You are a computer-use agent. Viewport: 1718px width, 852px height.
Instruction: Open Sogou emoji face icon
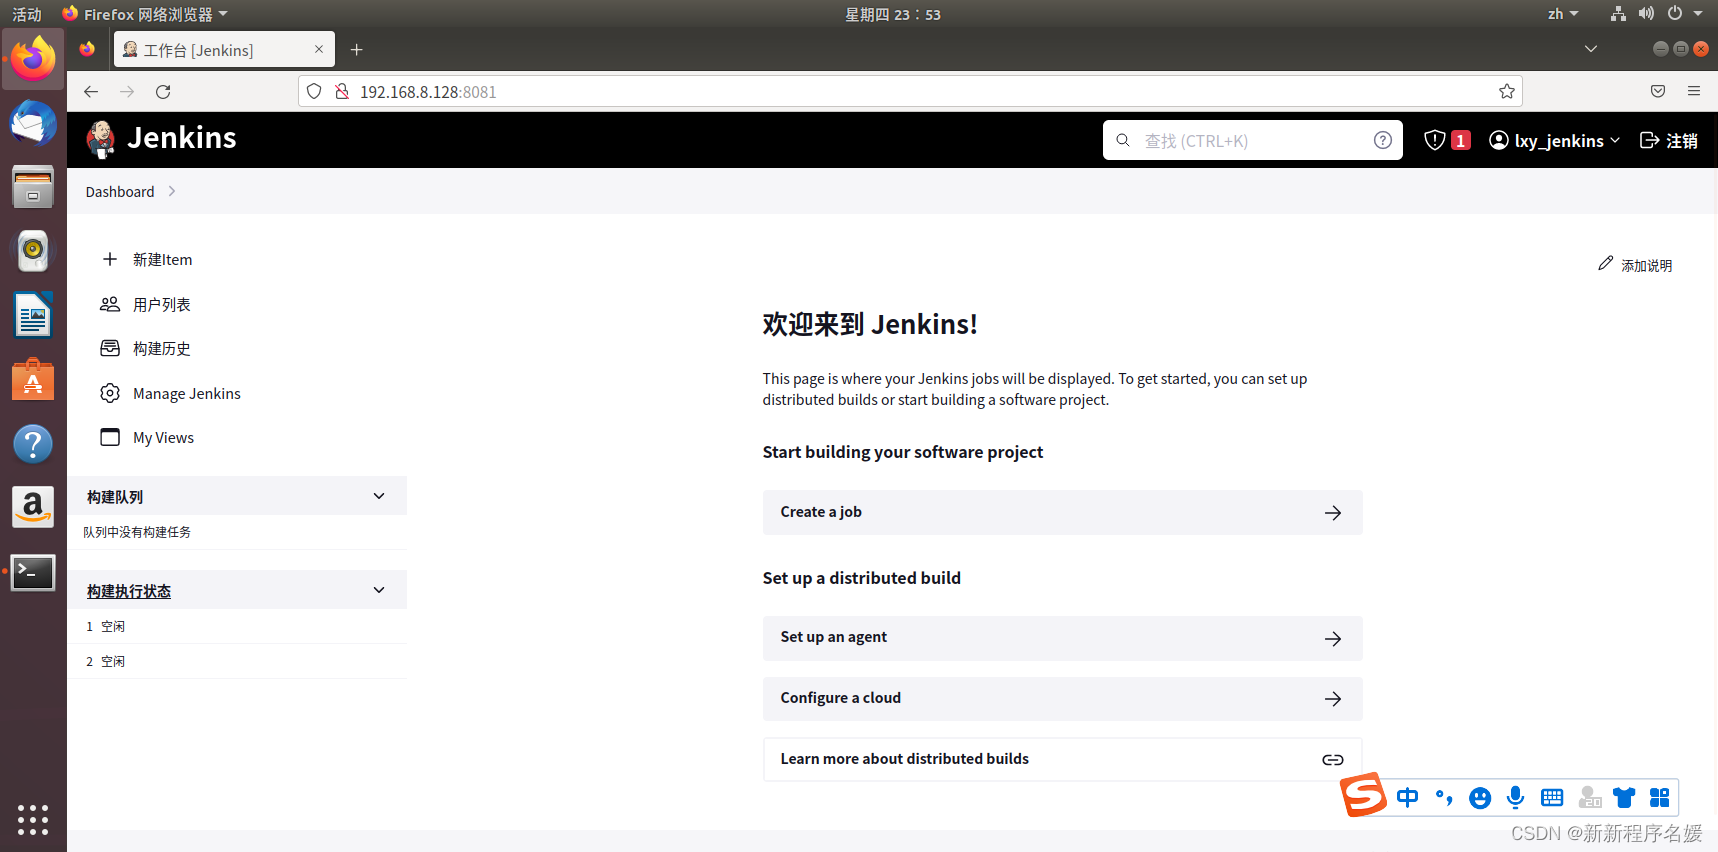click(x=1480, y=797)
